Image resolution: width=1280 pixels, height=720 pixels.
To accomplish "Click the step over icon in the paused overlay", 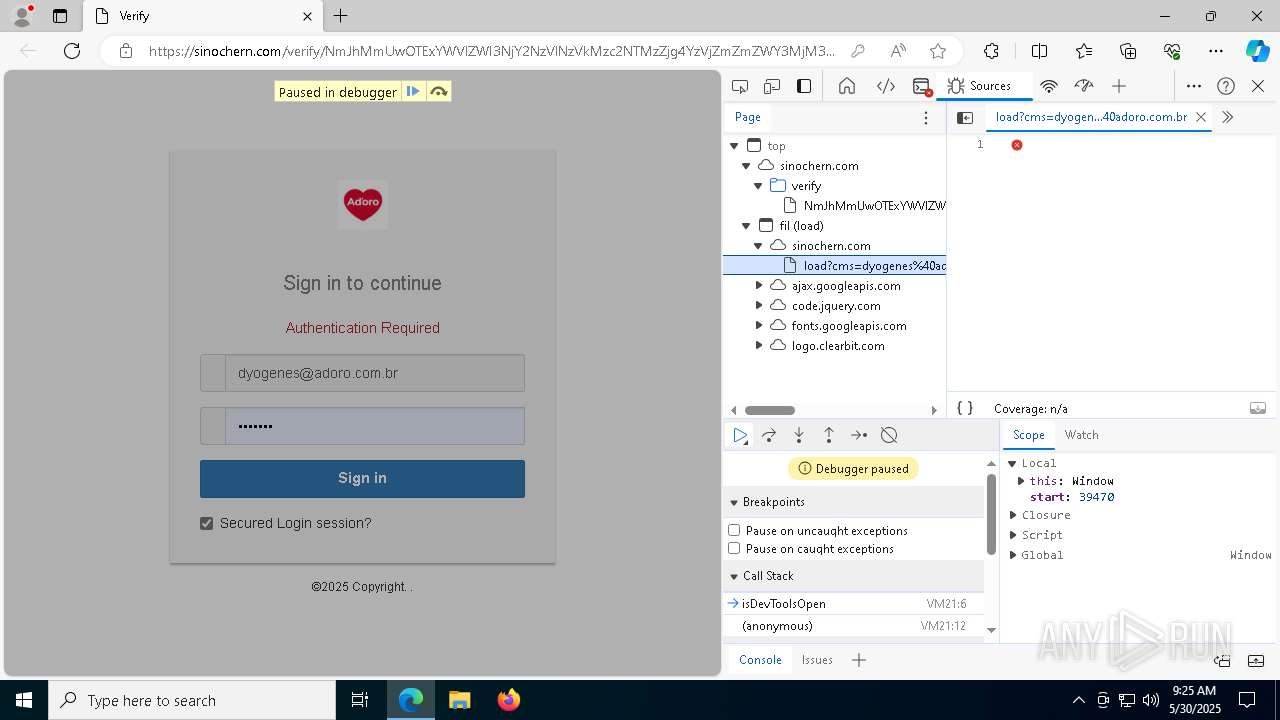I will (438, 92).
